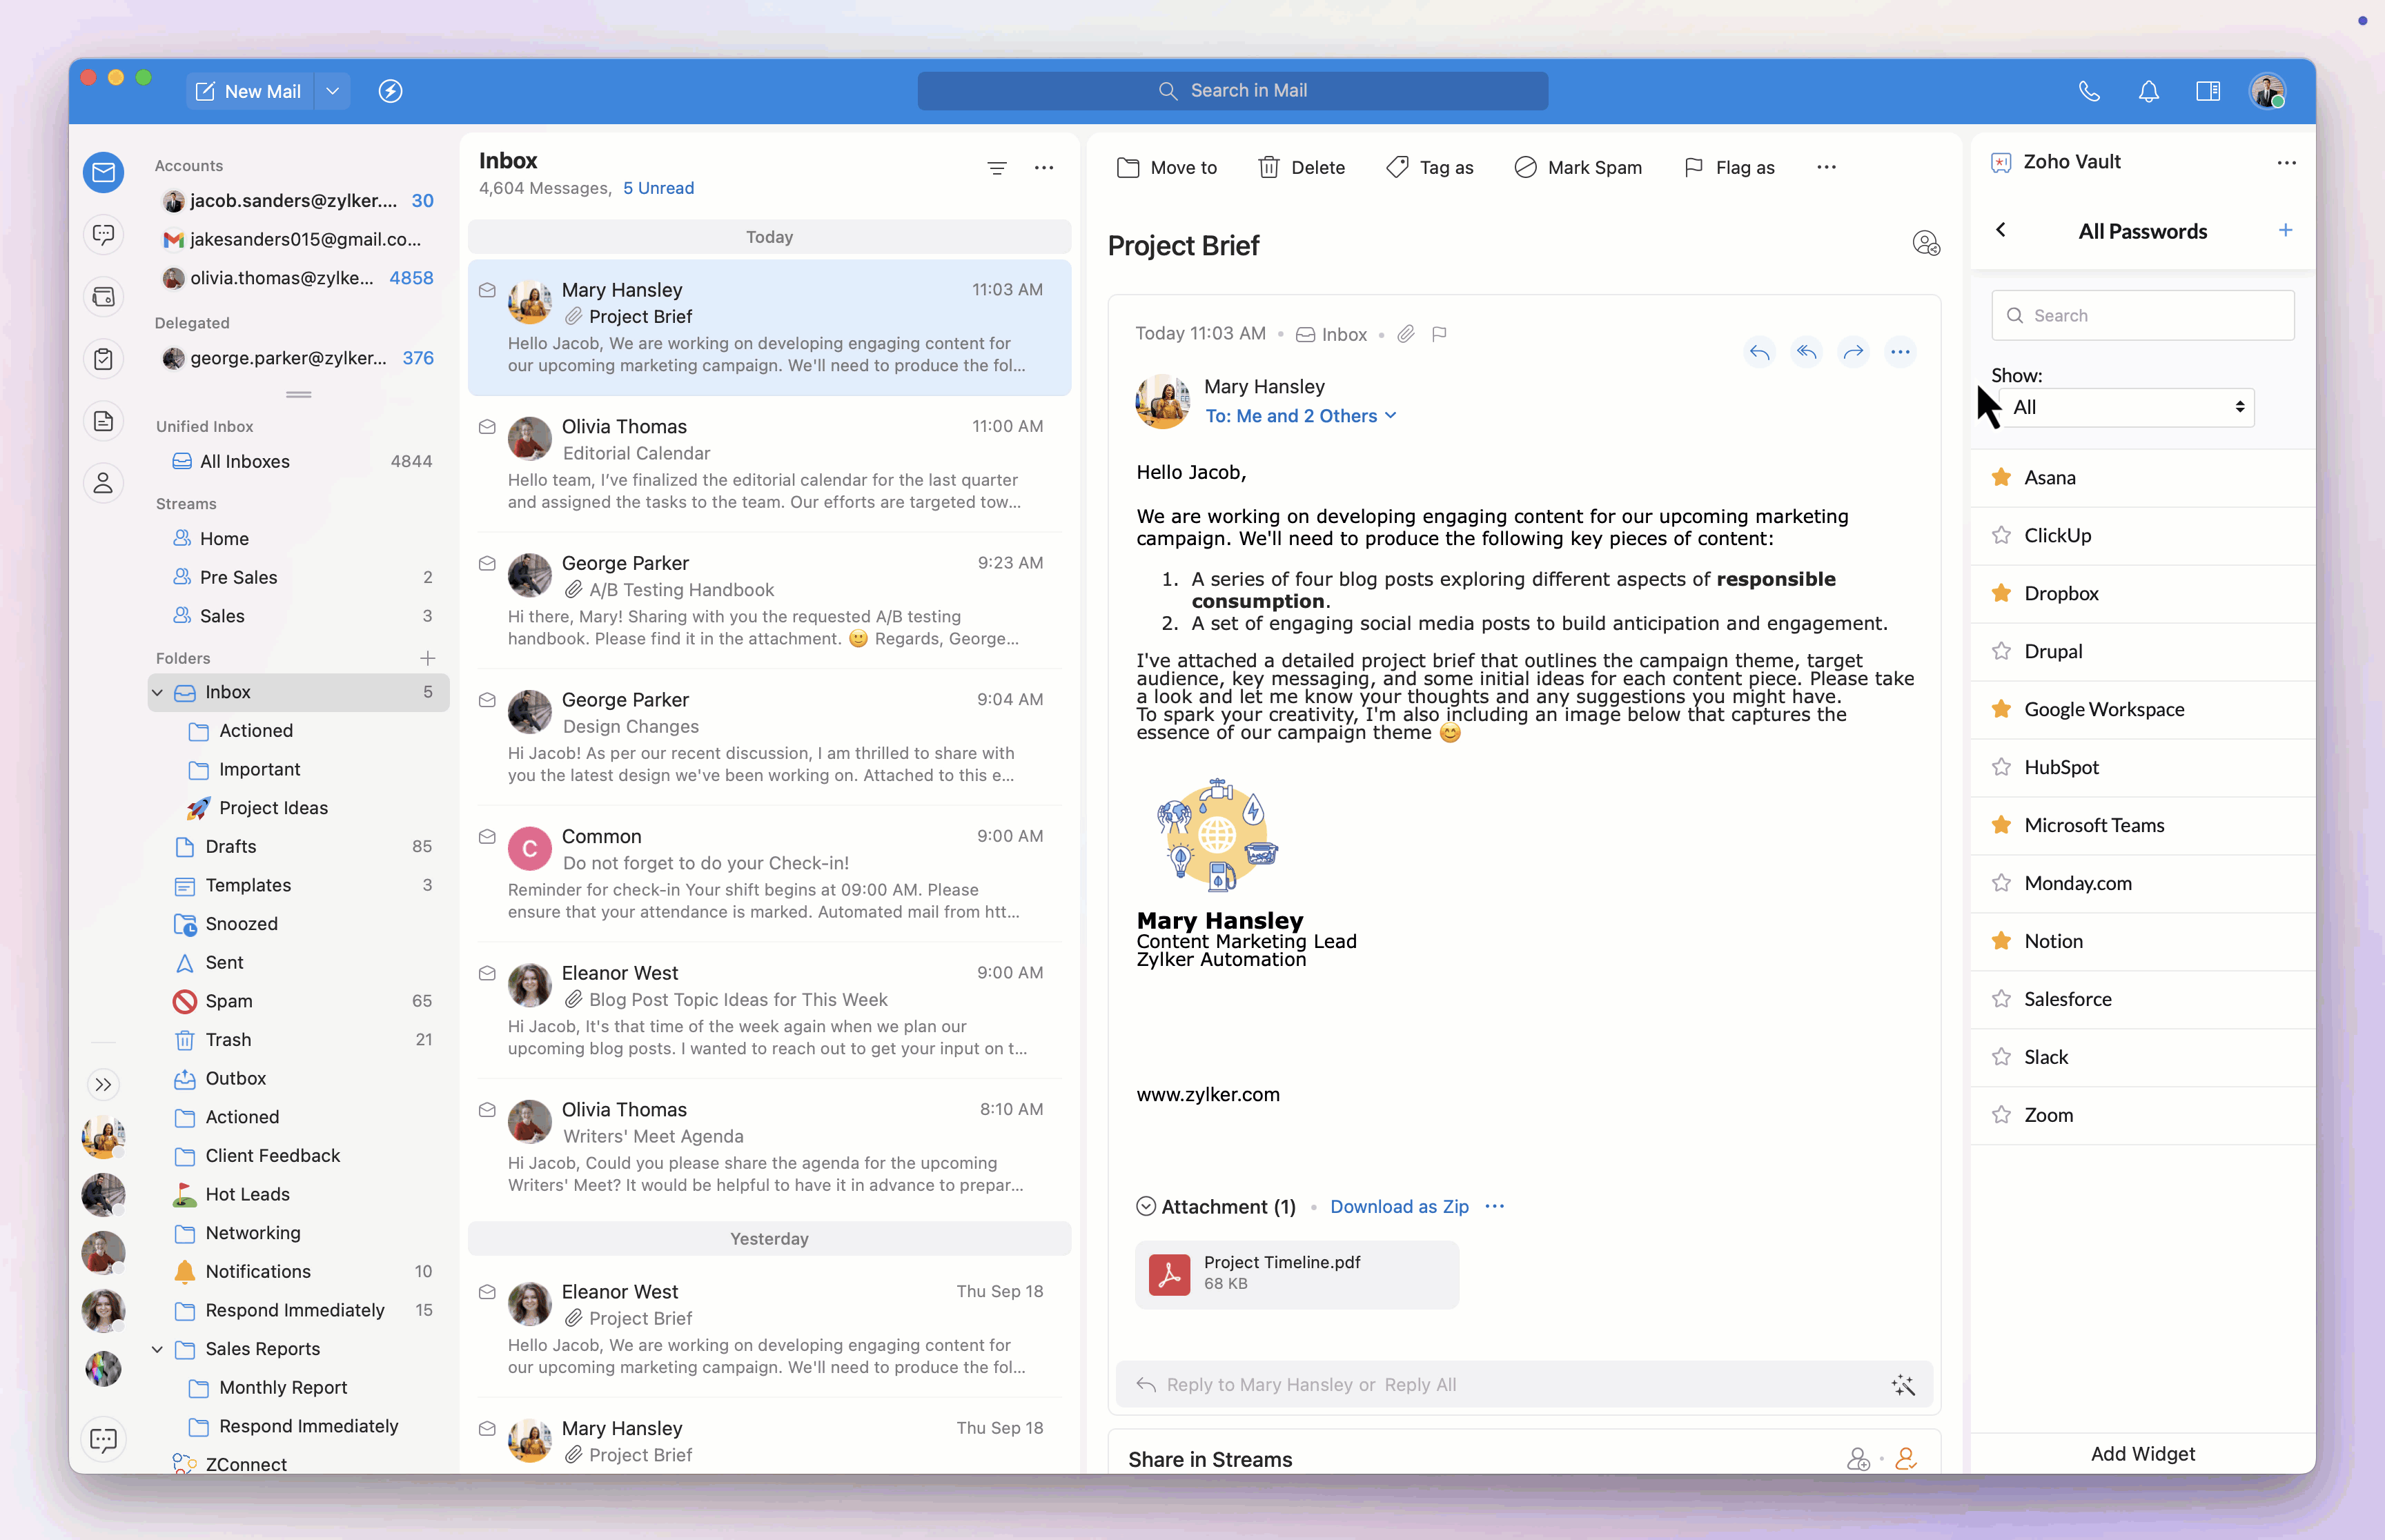Expand the New Mail dropdown arrow
Screen dimensions: 2385x1540
click(332, 91)
